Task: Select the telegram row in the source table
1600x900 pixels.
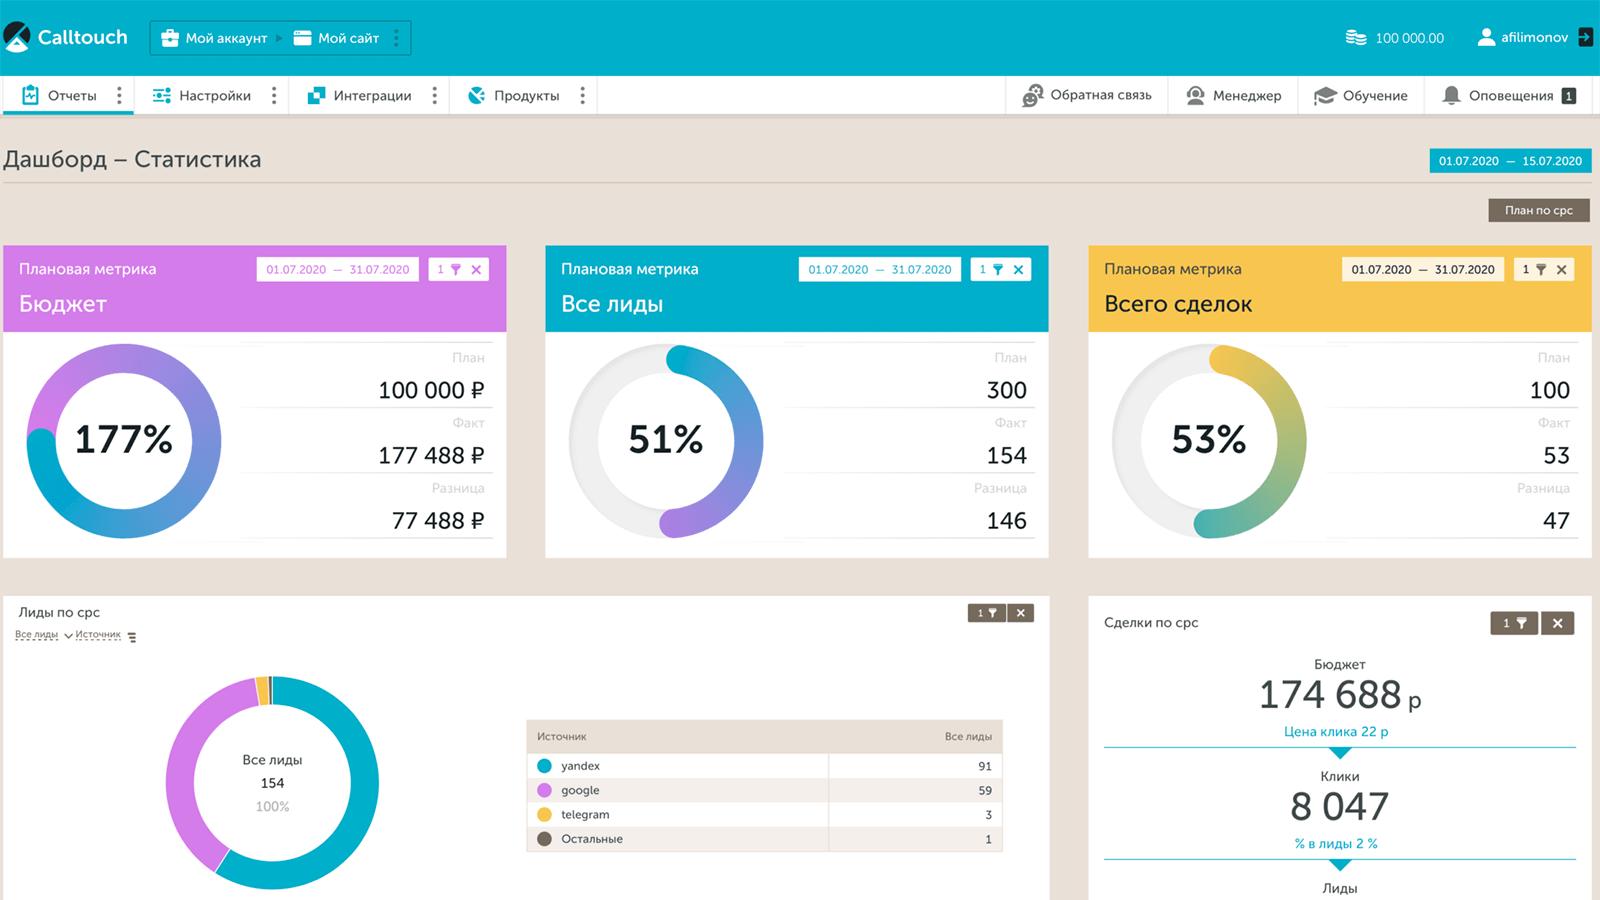Action: 764,815
